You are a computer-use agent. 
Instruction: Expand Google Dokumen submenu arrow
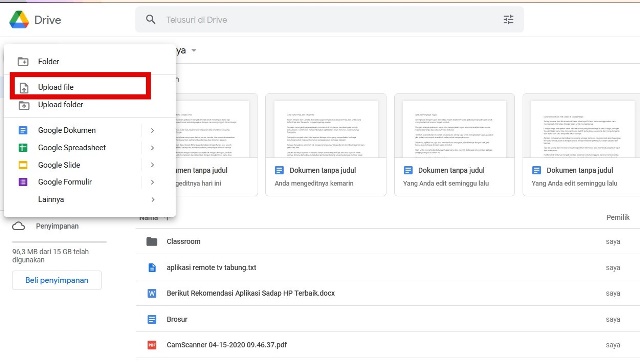pyautogui.click(x=152, y=131)
